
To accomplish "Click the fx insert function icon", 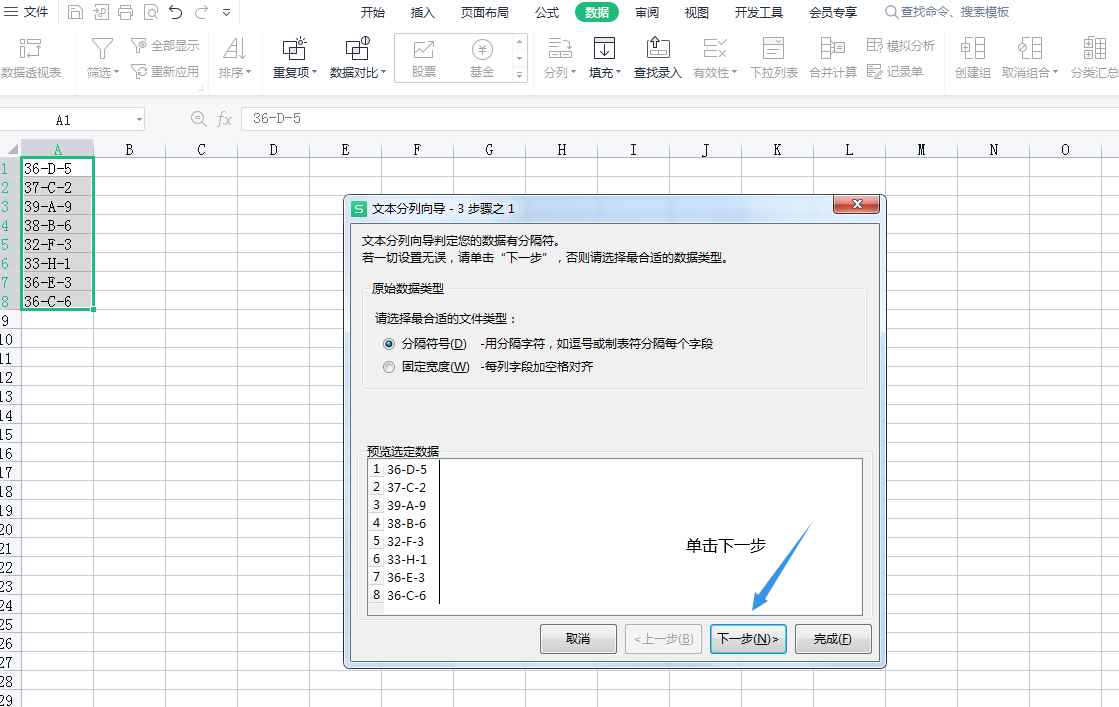I will coord(224,119).
